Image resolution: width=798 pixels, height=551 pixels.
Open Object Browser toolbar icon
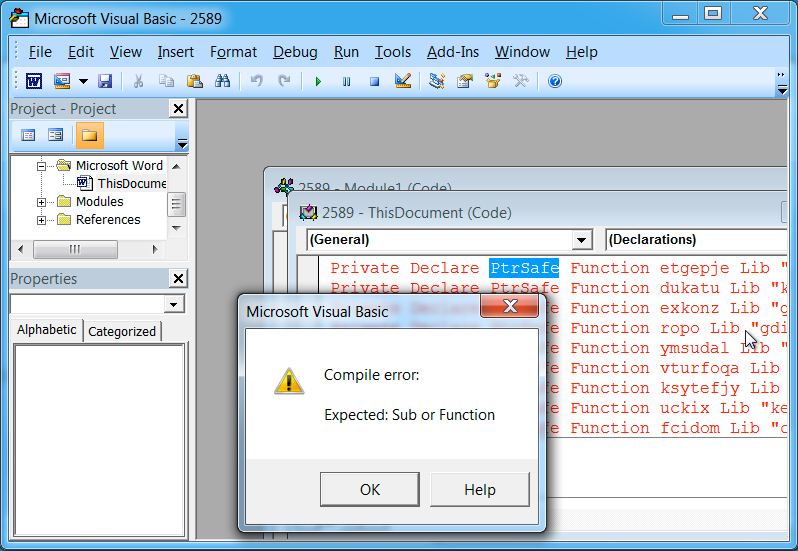(493, 81)
